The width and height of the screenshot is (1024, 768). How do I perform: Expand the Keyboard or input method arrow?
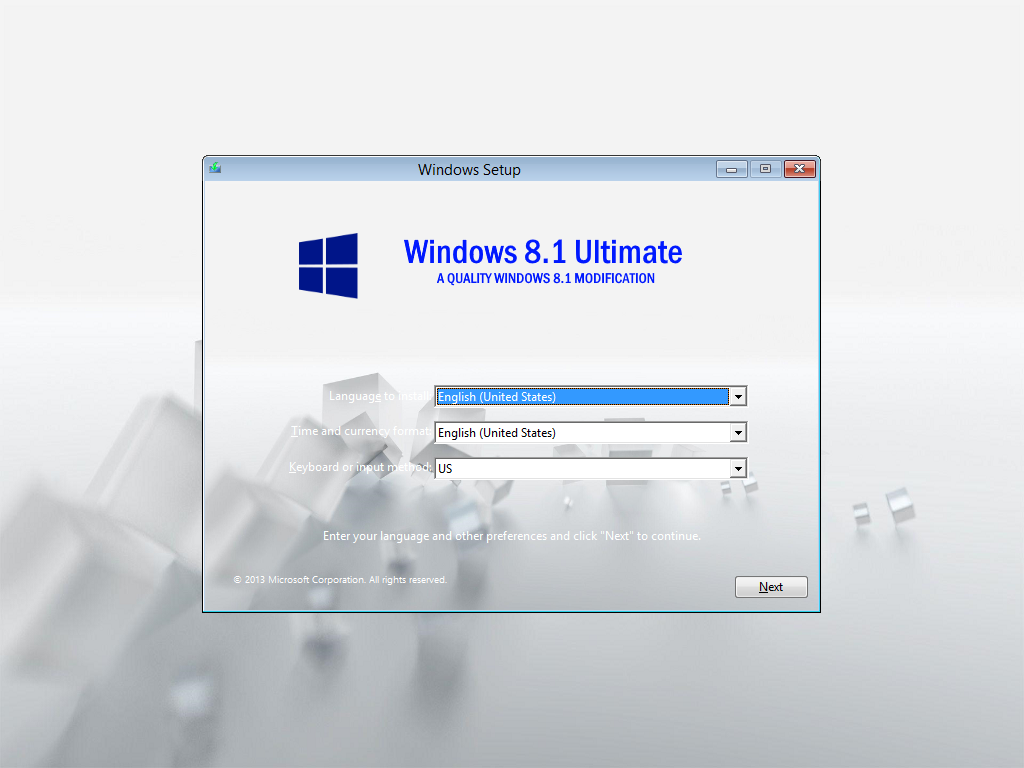click(738, 468)
